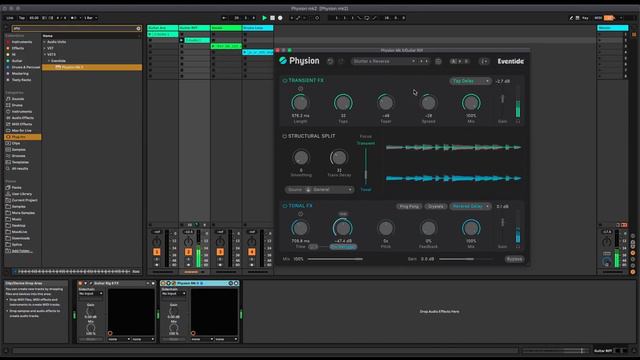Image resolution: width=640 pixels, height=360 pixels.
Task: Expand the Audio Units folder
Action: pos(45,42)
